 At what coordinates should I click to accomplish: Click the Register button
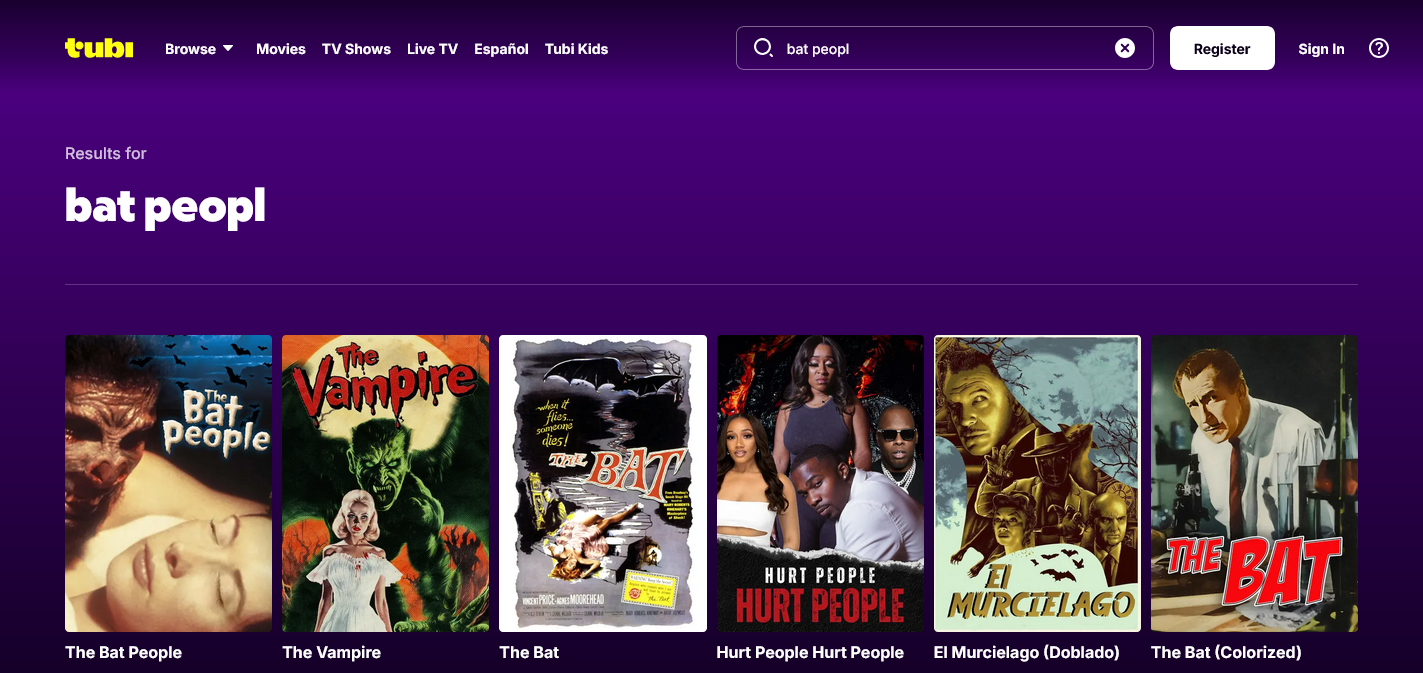pyautogui.click(x=1222, y=48)
